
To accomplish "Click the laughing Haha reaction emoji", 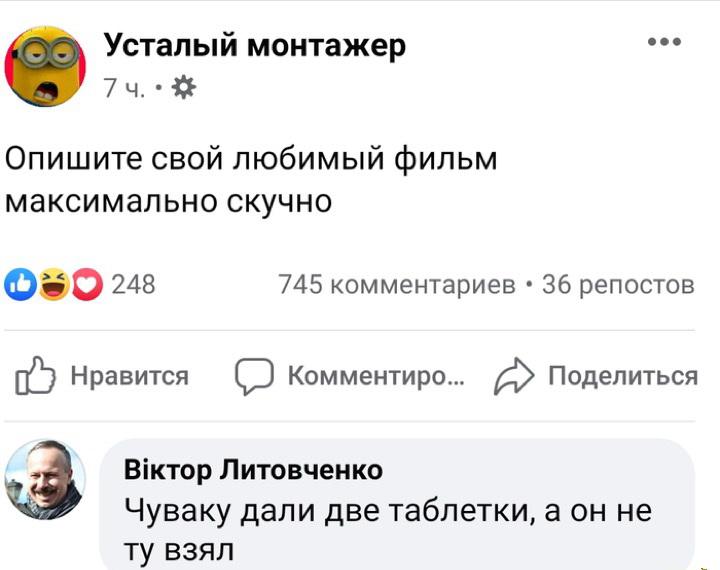I will point(54,285).
